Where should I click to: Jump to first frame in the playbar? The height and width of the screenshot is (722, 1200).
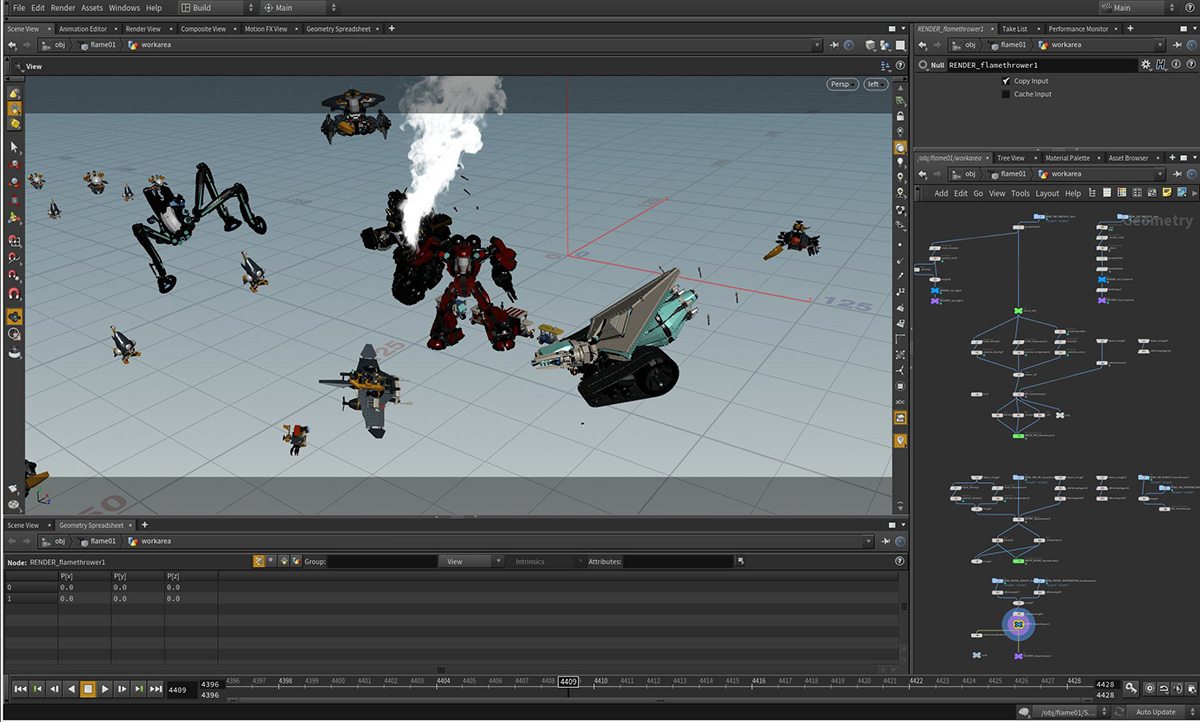click(20, 689)
